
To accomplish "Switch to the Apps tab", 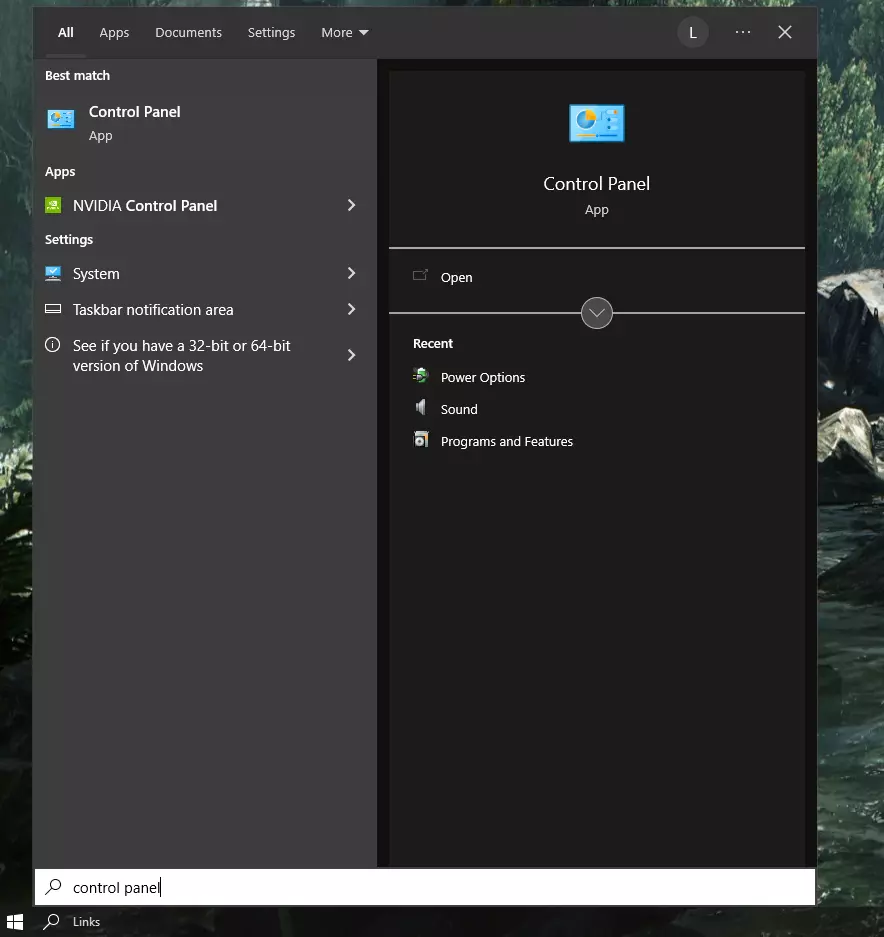I will [114, 33].
